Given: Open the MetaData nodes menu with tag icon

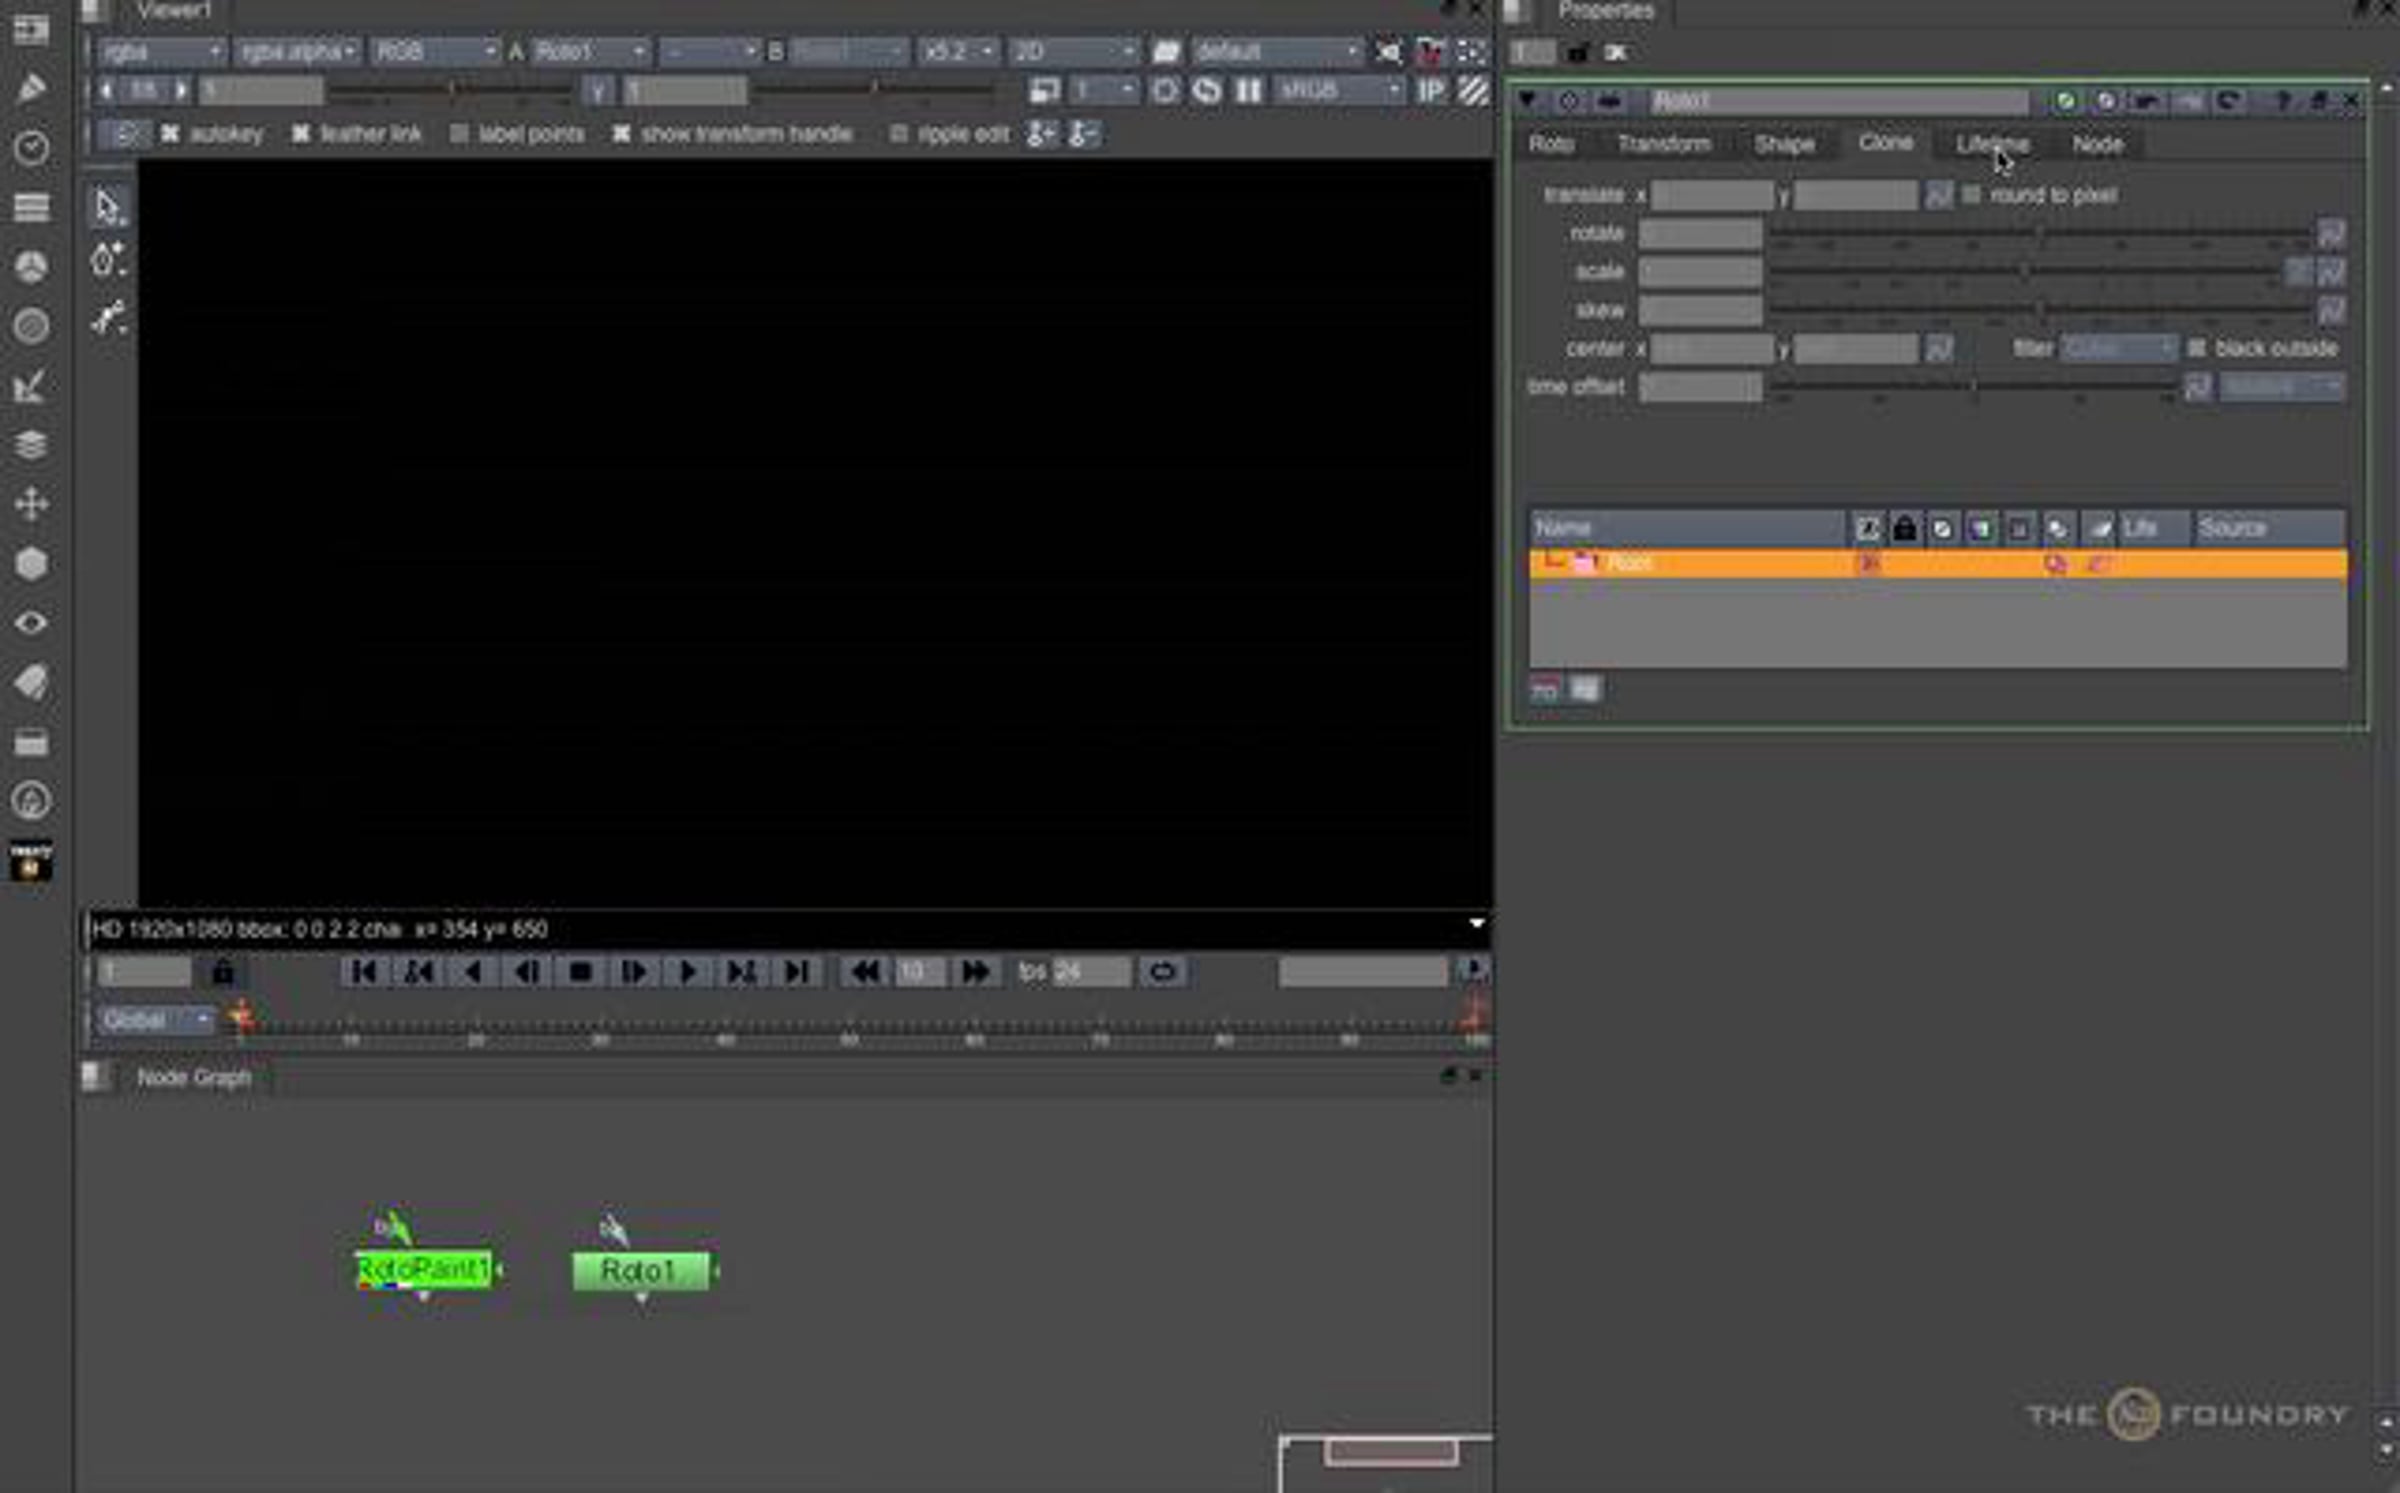Looking at the screenshot, I should point(31,683).
